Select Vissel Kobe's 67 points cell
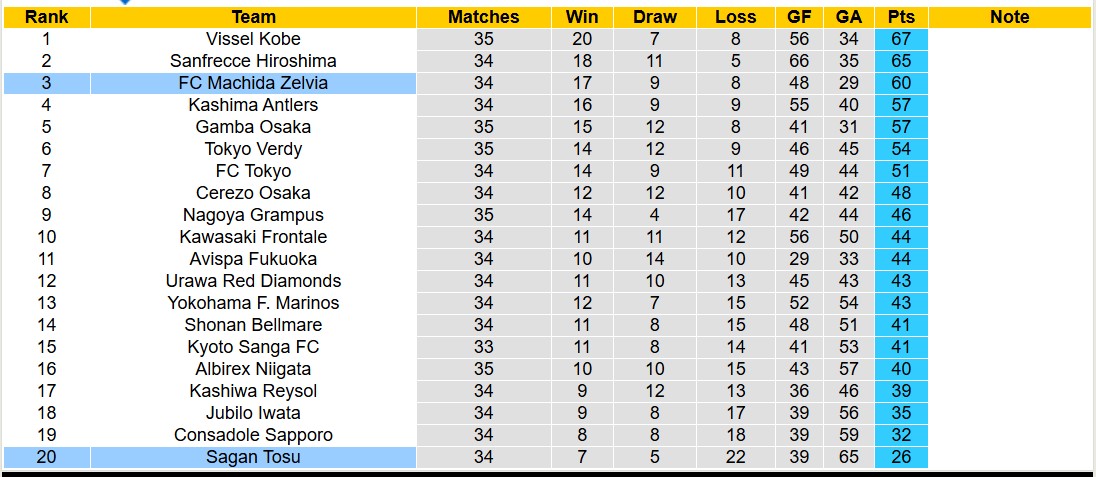 [x=900, y=39]
